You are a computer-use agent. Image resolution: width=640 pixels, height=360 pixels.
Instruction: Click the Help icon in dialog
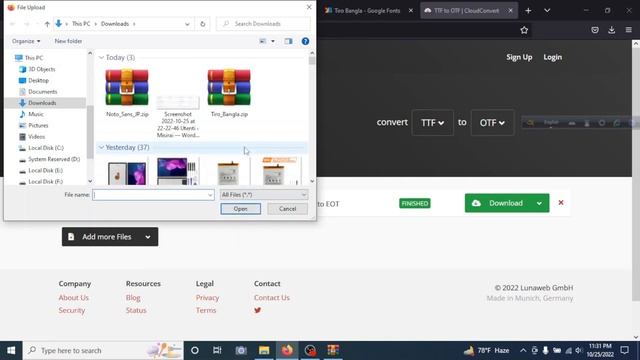[305, 41]
